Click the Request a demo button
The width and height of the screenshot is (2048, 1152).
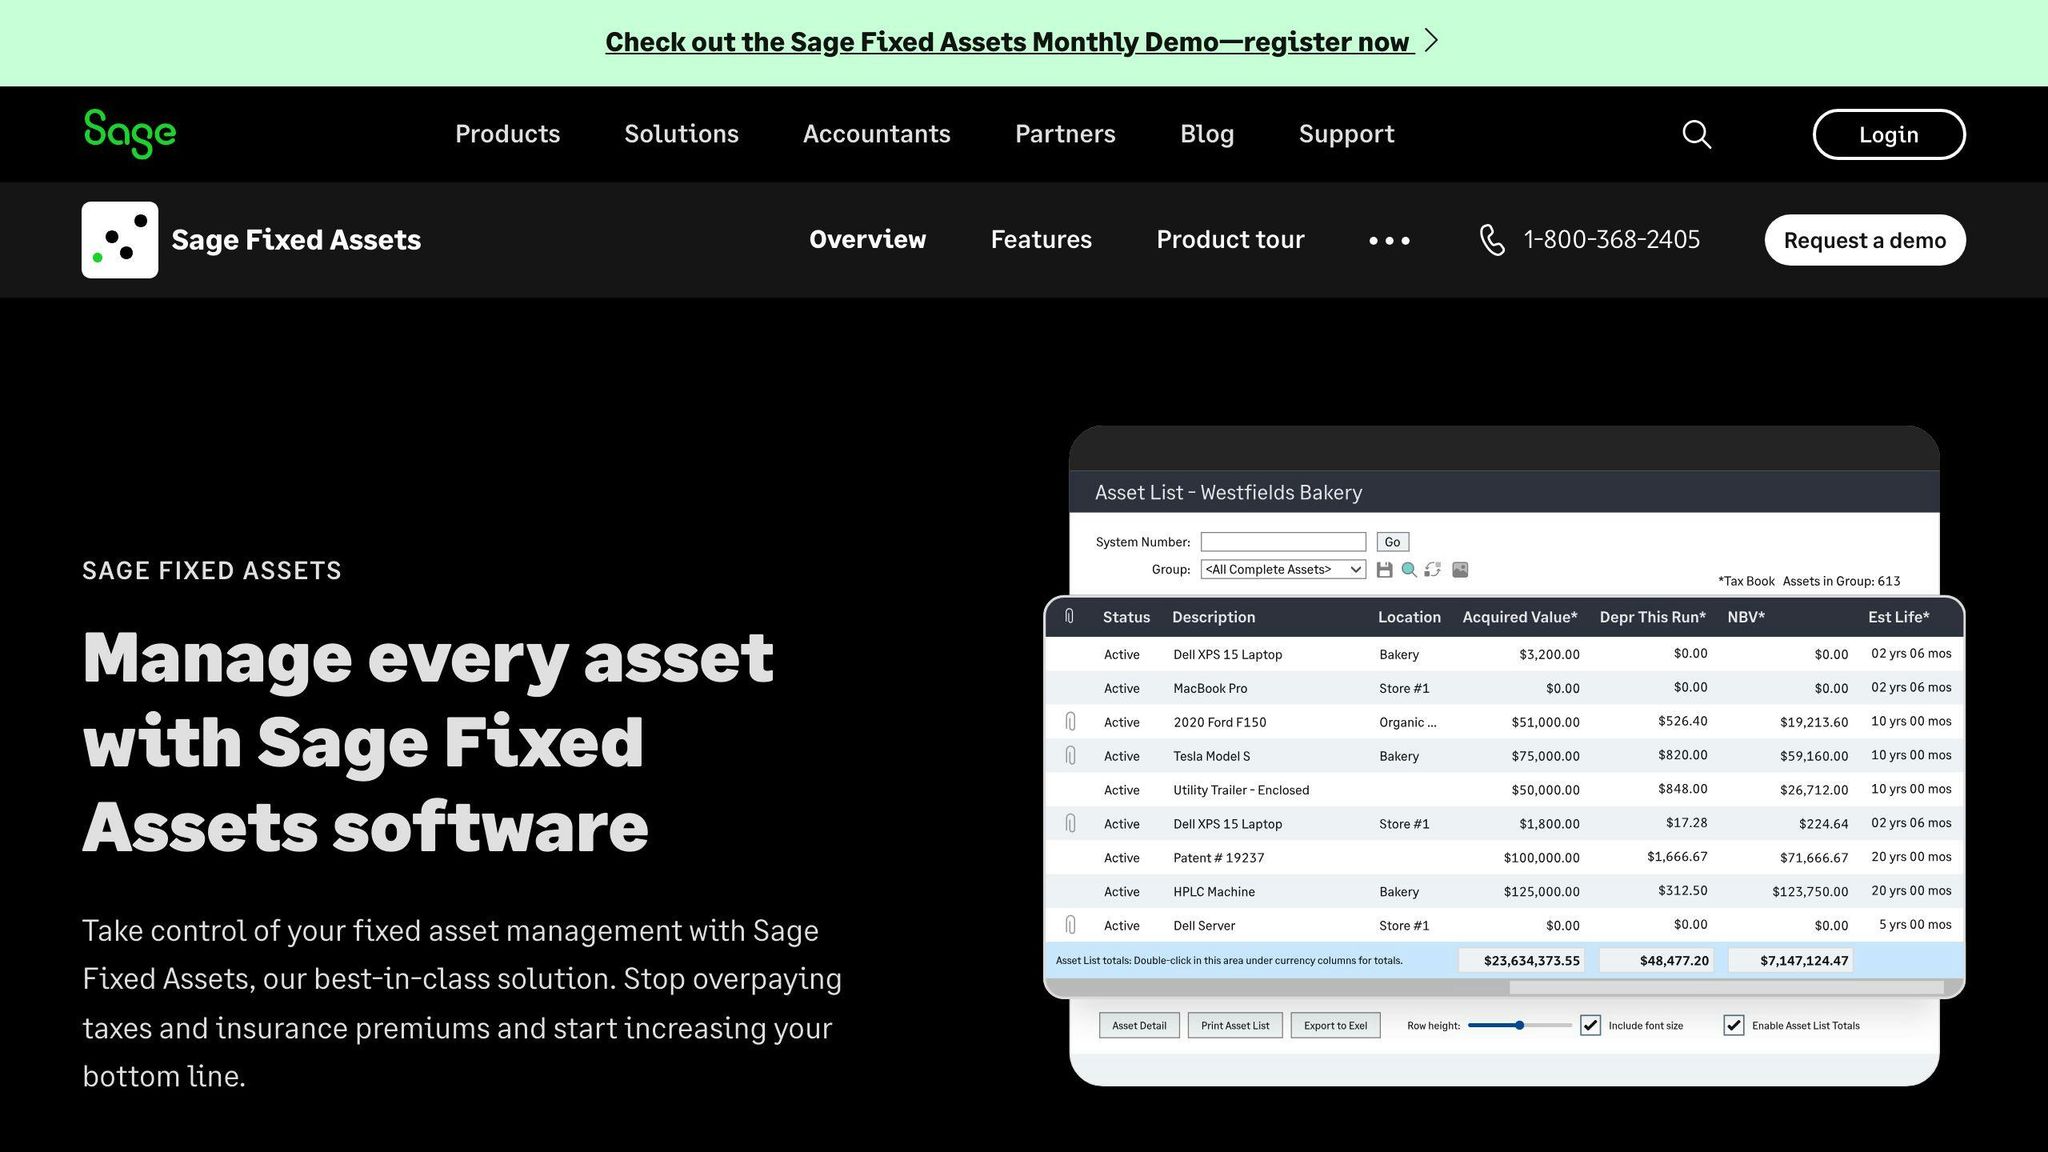tap(1864, 240)
